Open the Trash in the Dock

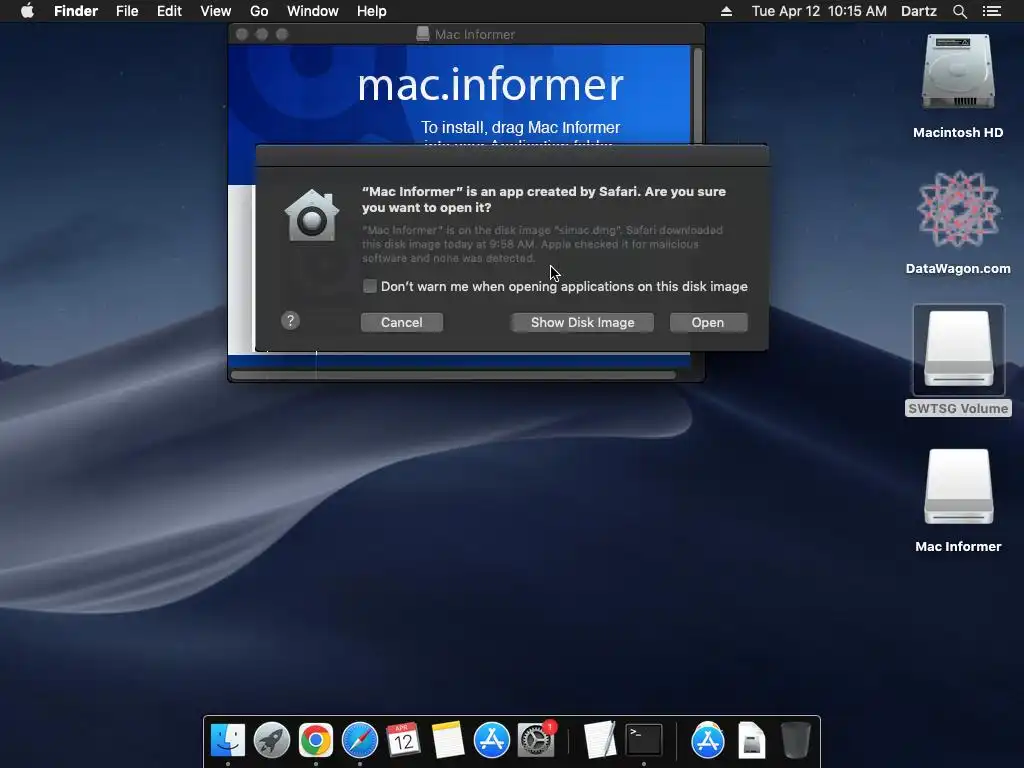796,740
